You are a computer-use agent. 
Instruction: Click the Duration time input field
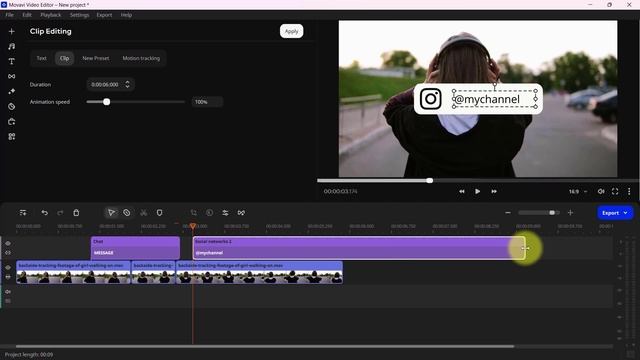[x=111, y=84]
